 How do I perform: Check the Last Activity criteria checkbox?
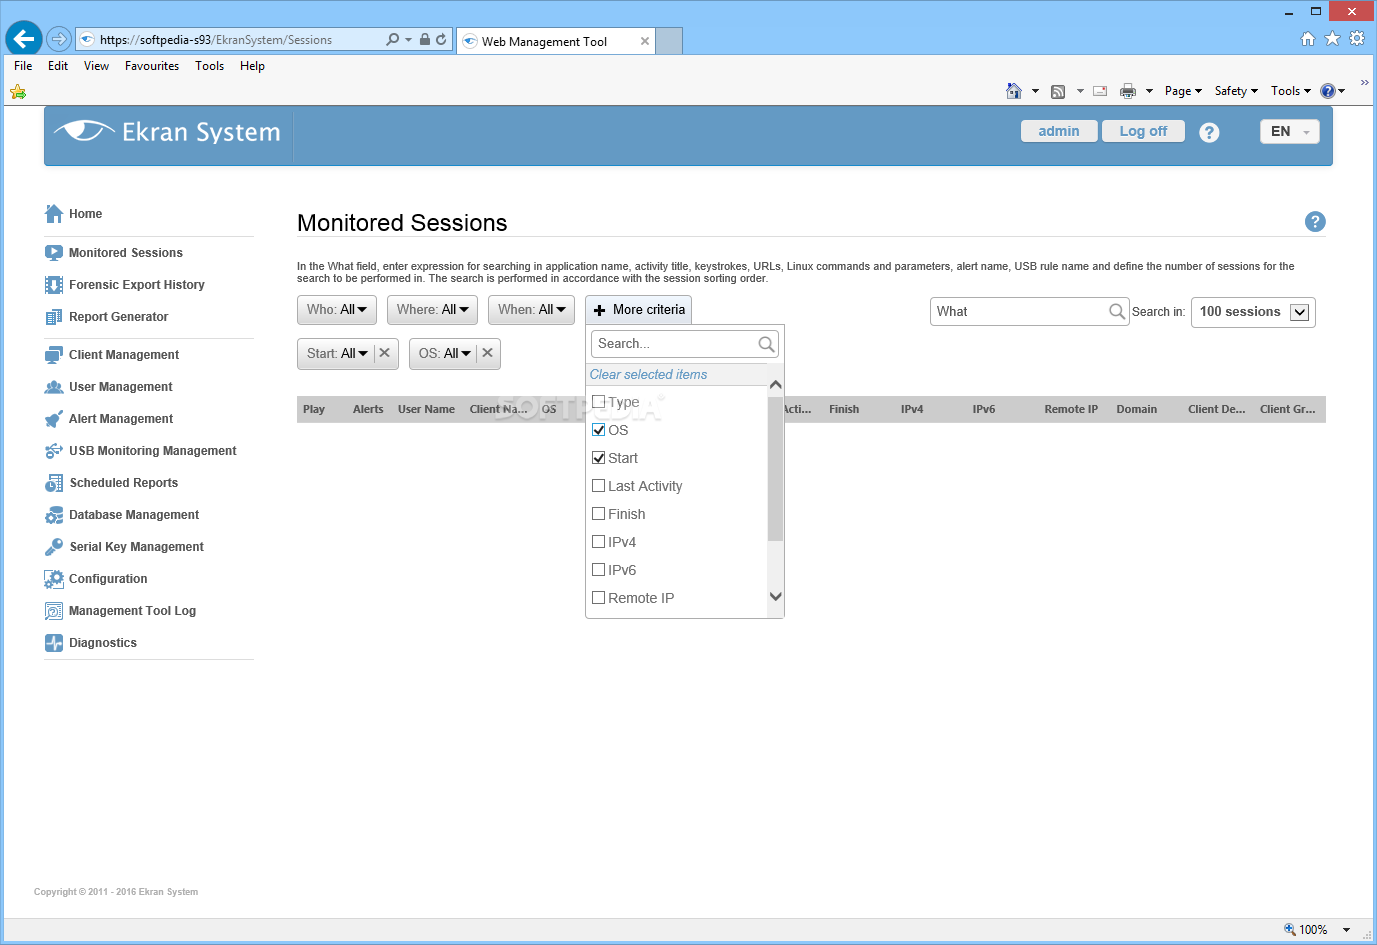[x=599, y=486]
